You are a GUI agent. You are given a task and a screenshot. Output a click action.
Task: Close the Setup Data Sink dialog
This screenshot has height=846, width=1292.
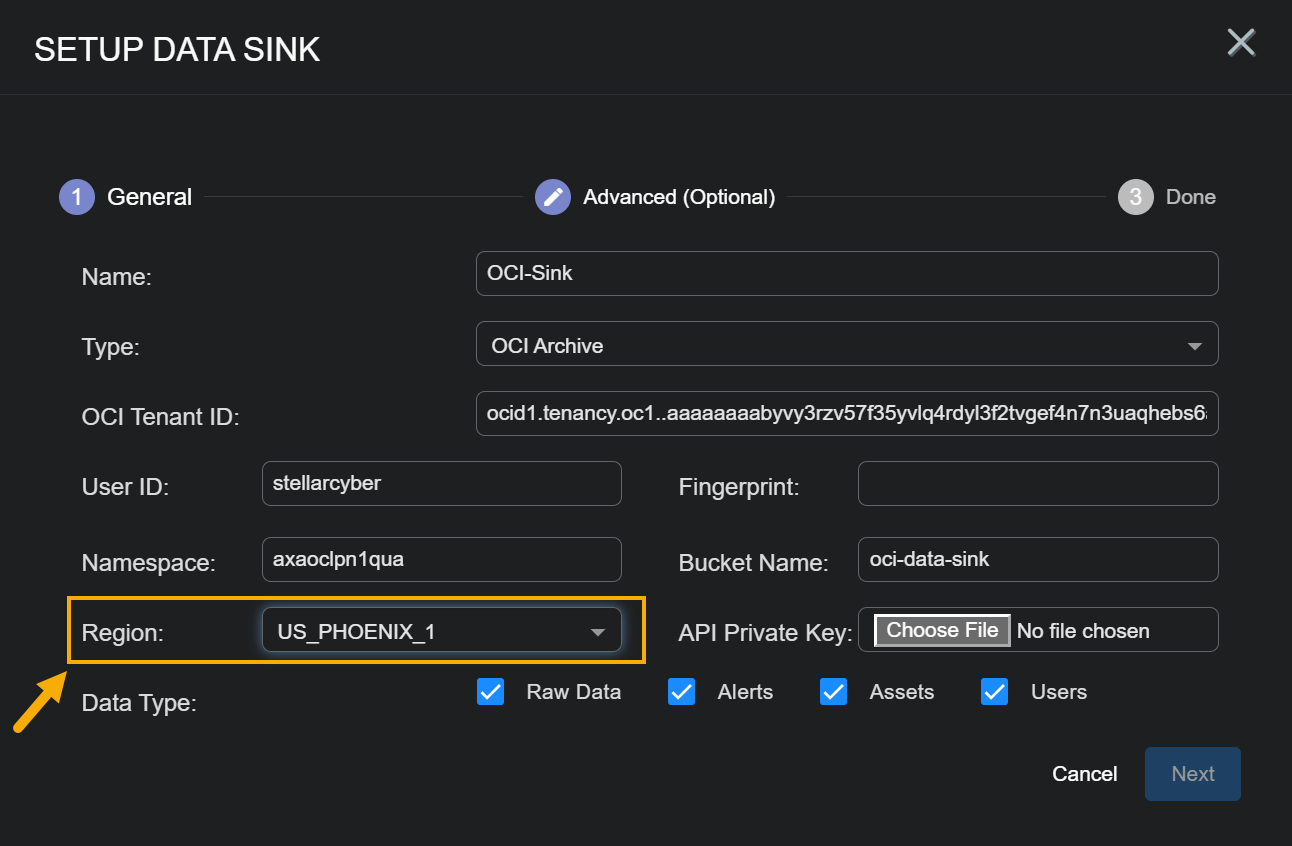[x=1241, y=43]
